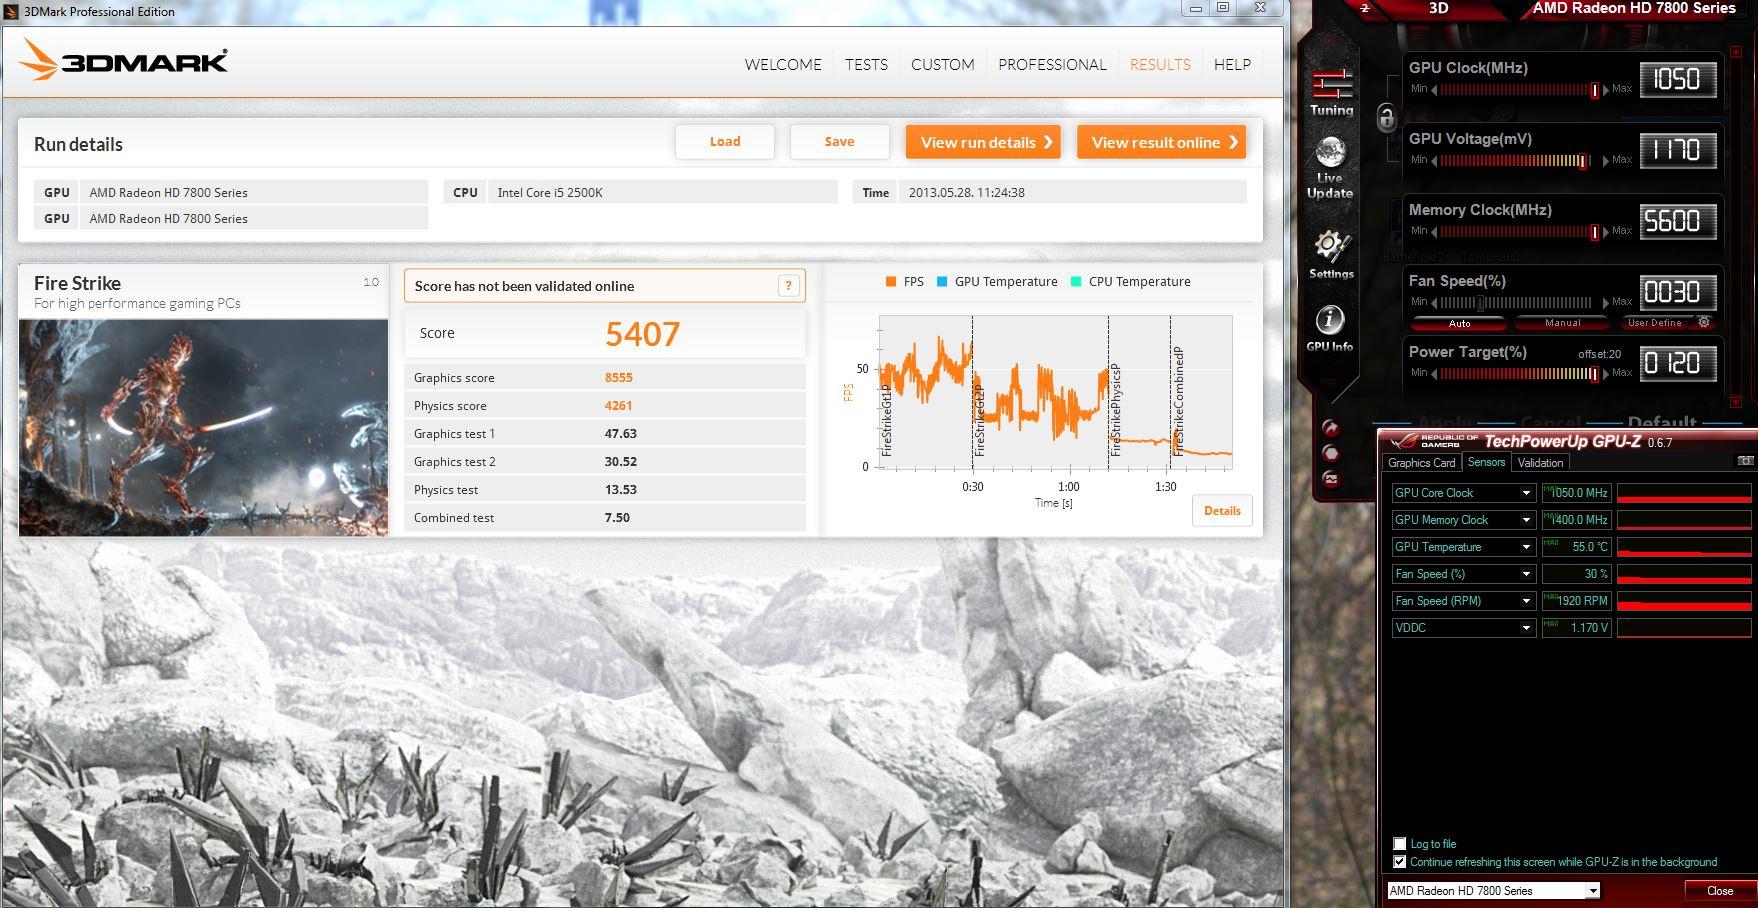Select Manual fan speed mode

pos(1562,323)
